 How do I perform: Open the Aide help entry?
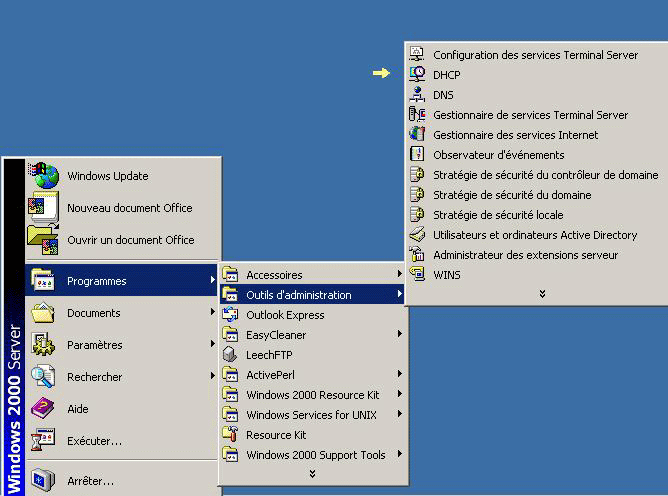click(122, 409)
